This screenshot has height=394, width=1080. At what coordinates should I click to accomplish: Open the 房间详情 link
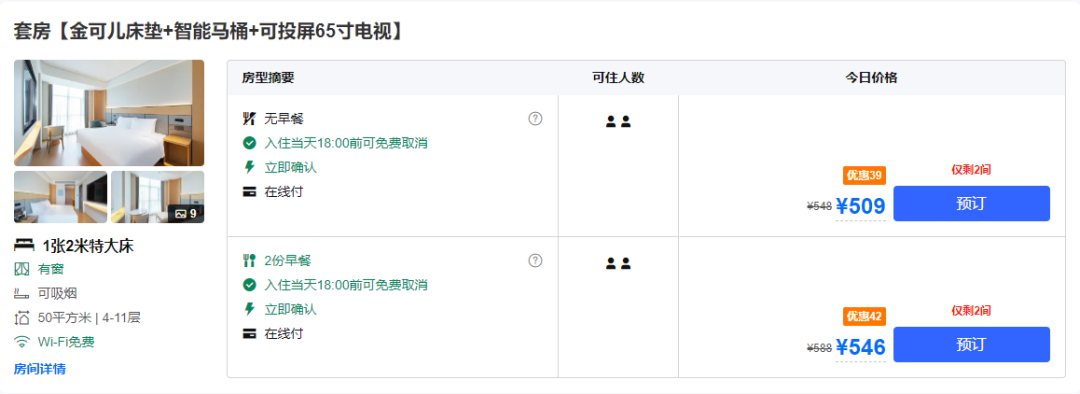coord(40,369)
